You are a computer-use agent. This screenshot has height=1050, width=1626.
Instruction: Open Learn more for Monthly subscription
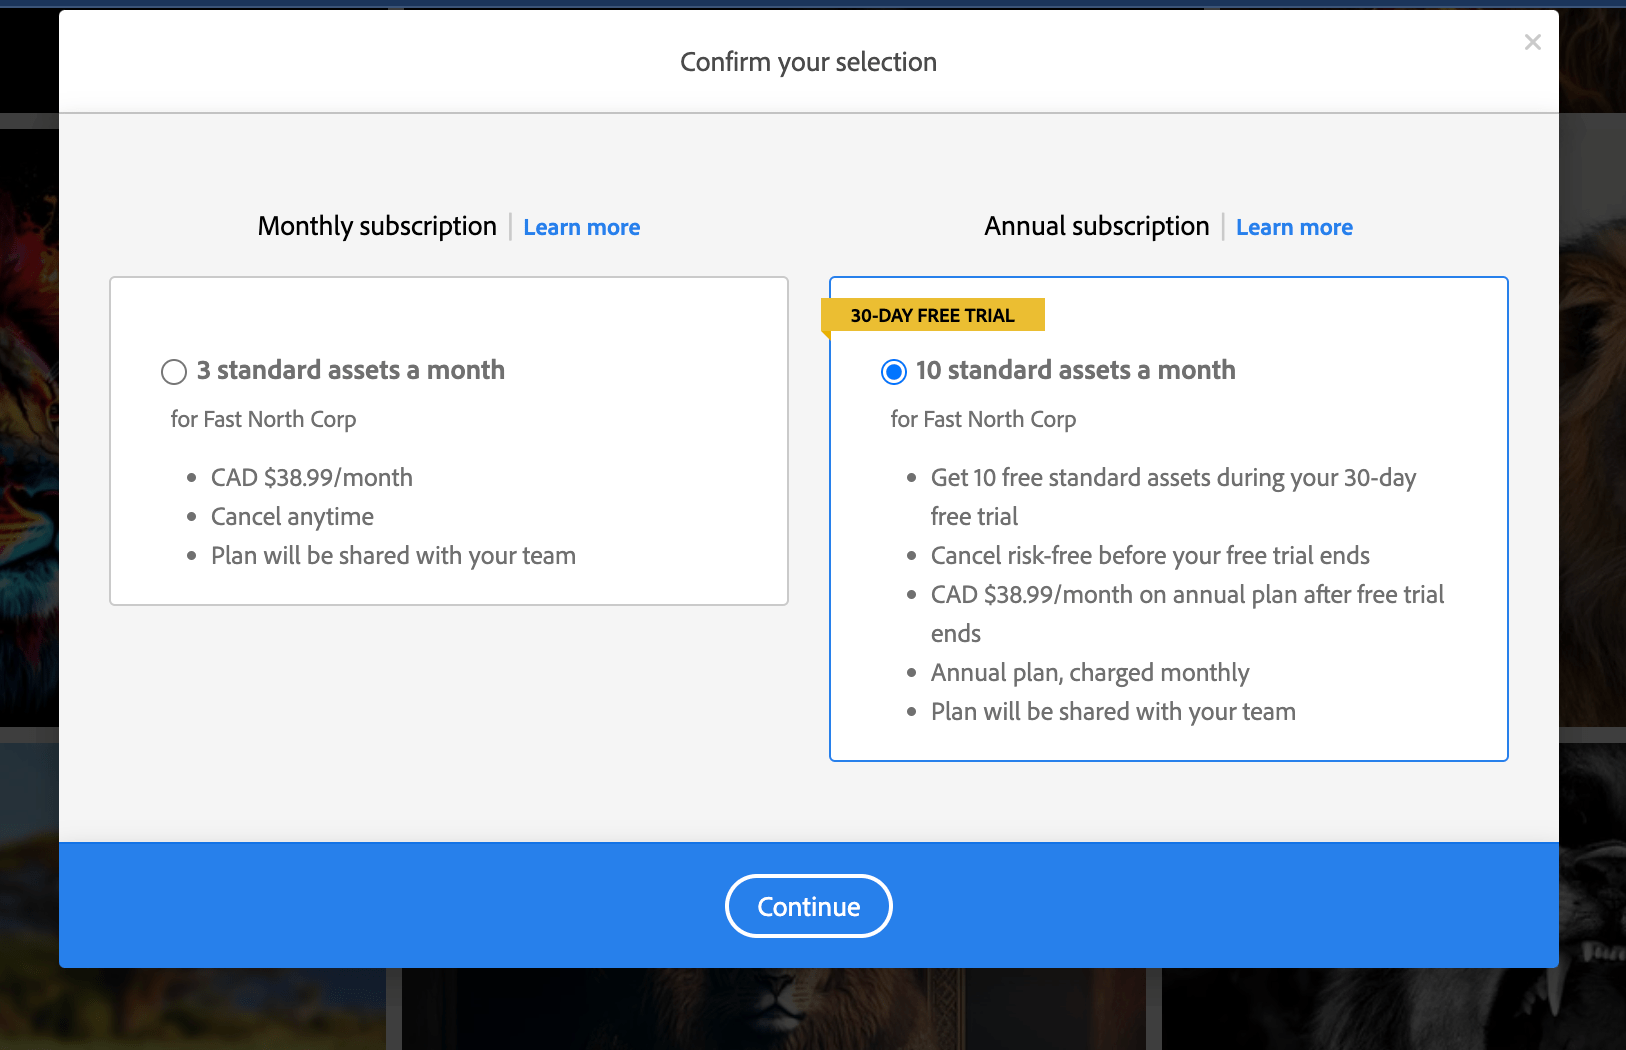(x=581, y=227)
